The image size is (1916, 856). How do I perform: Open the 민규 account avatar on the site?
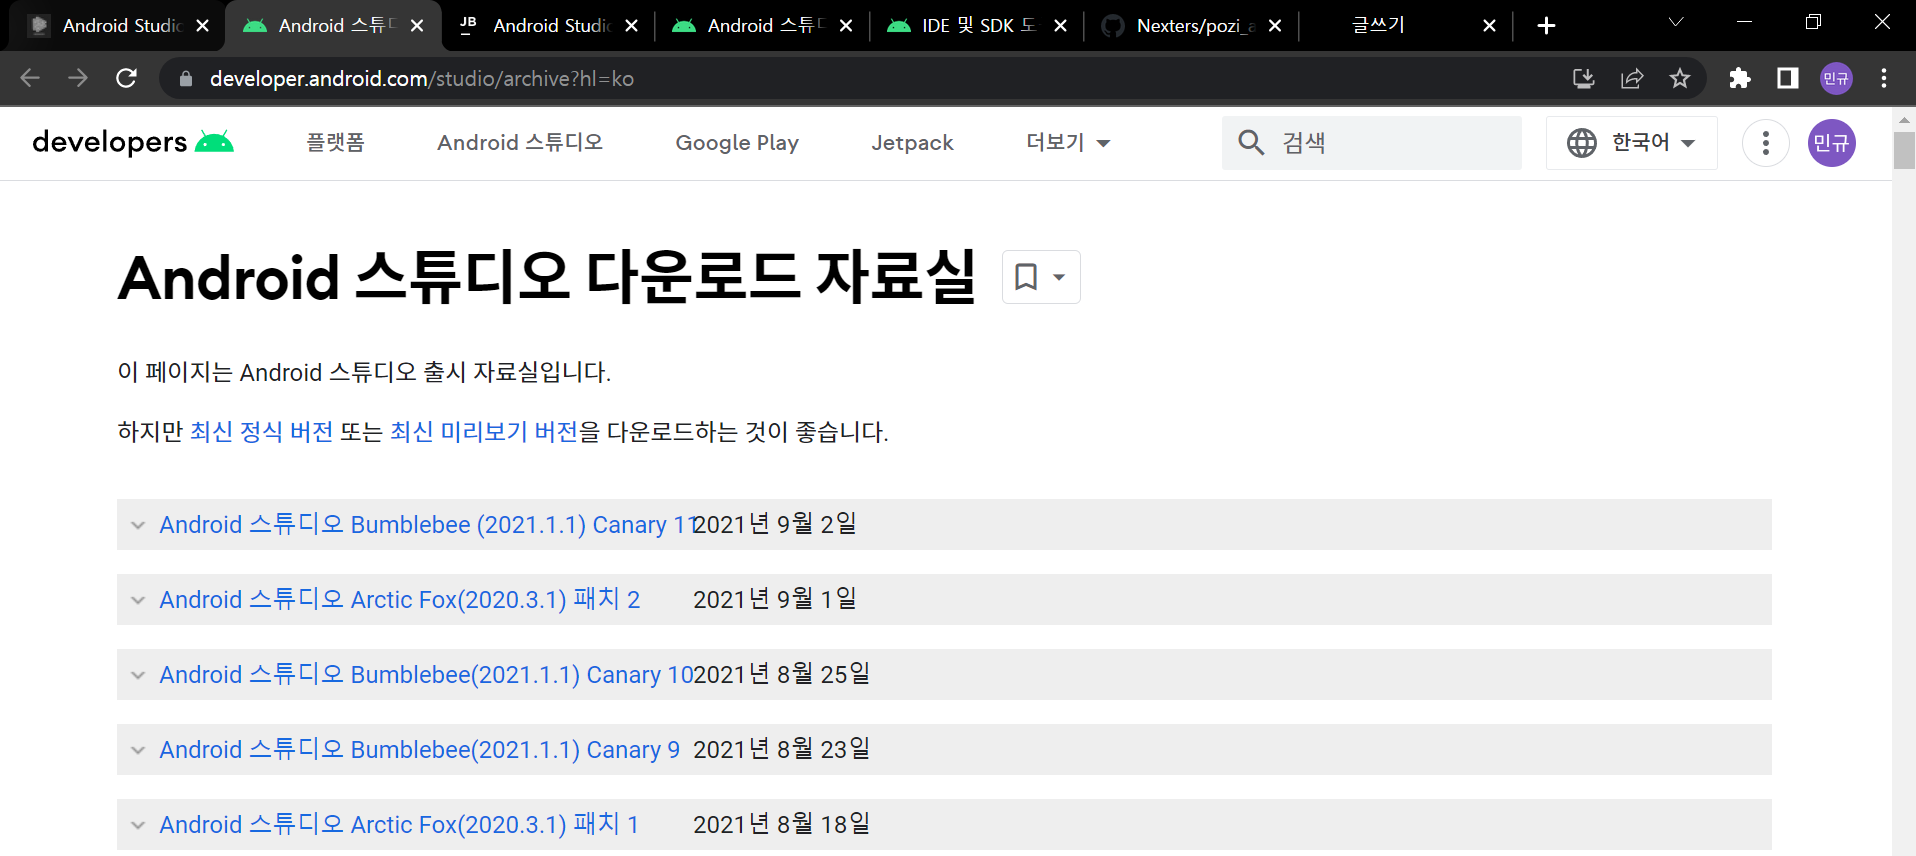[1832, 143]
